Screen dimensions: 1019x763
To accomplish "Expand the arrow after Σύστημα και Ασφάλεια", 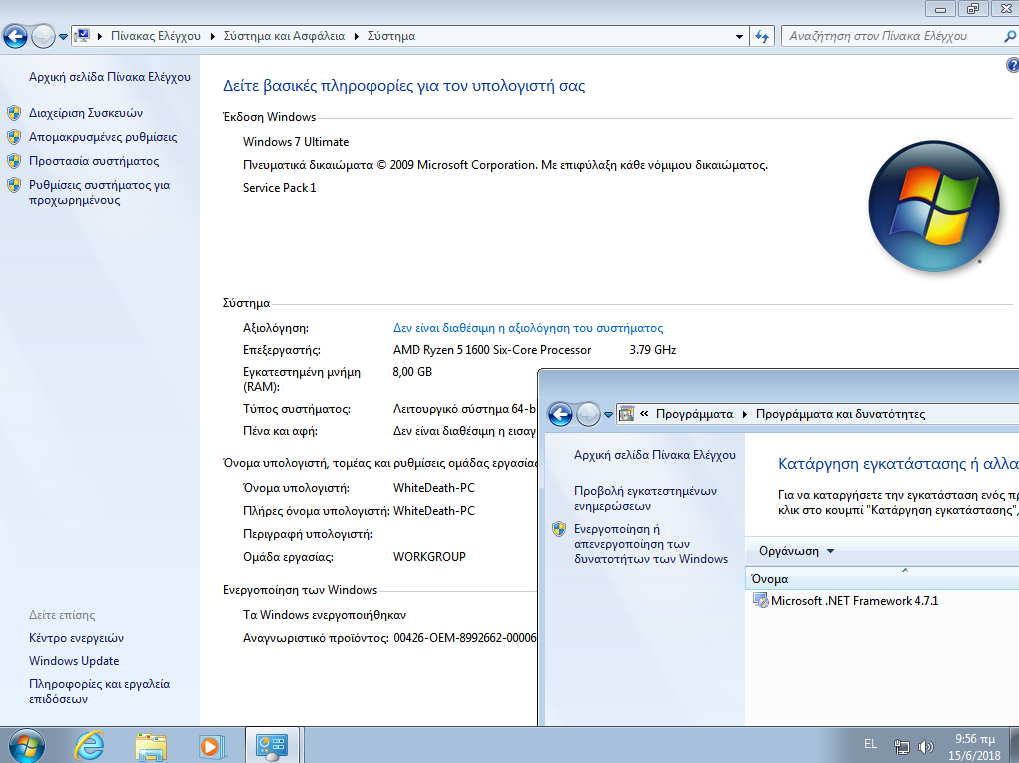I will pos(357,36).
